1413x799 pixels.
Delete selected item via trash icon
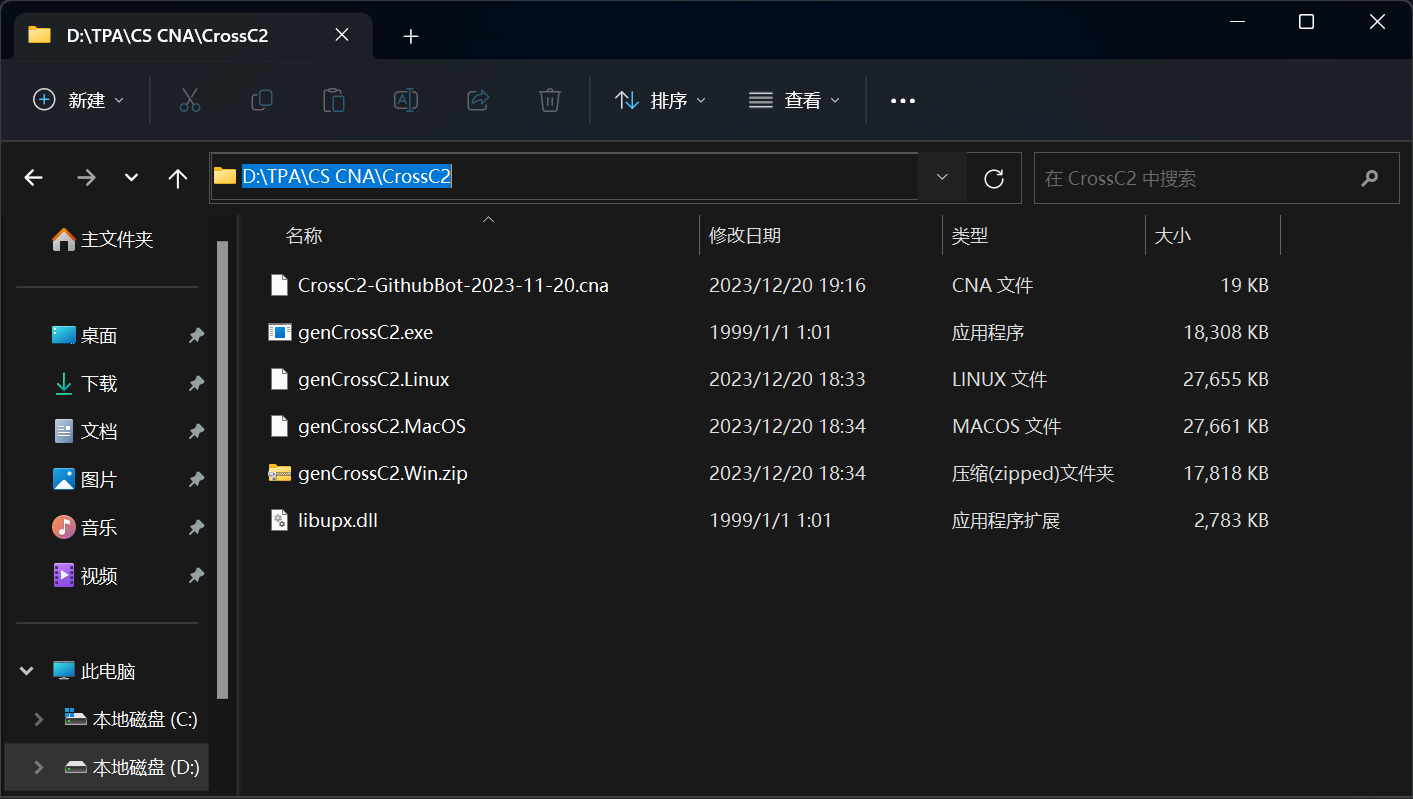click(549, 100)
